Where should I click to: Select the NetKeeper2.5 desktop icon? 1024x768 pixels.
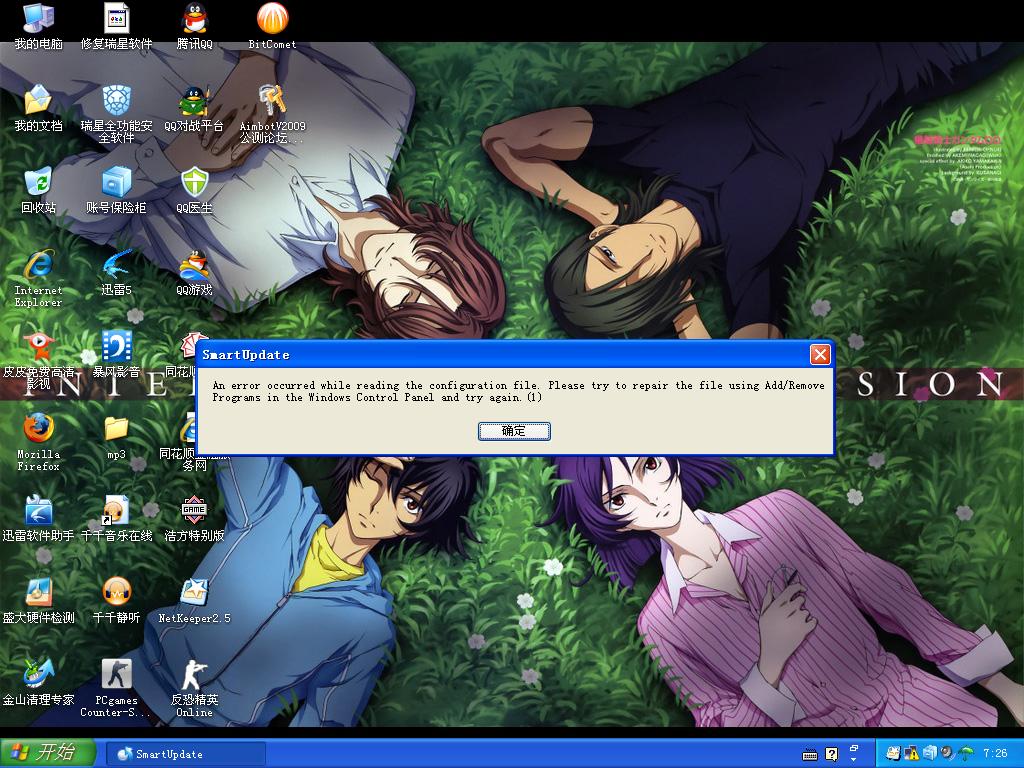194,601
